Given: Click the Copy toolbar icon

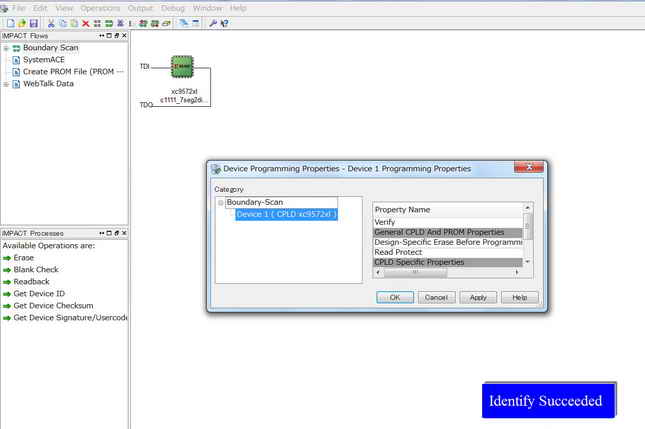Looking at the screenshot, I should click(x=63, y=23).
